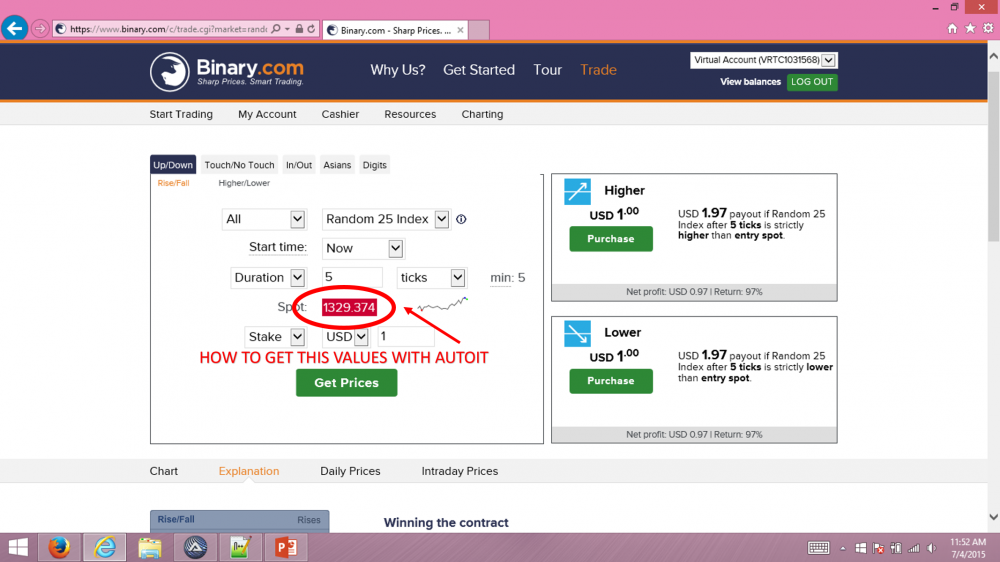
Task: Select the Digits tab
Action: 374,165
